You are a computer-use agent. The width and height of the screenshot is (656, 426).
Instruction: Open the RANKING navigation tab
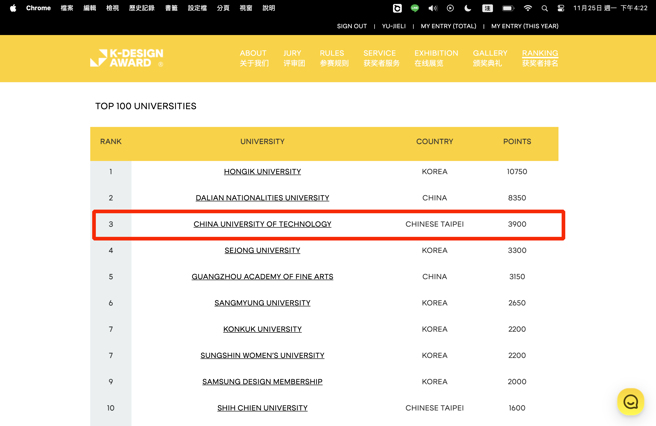540,58
